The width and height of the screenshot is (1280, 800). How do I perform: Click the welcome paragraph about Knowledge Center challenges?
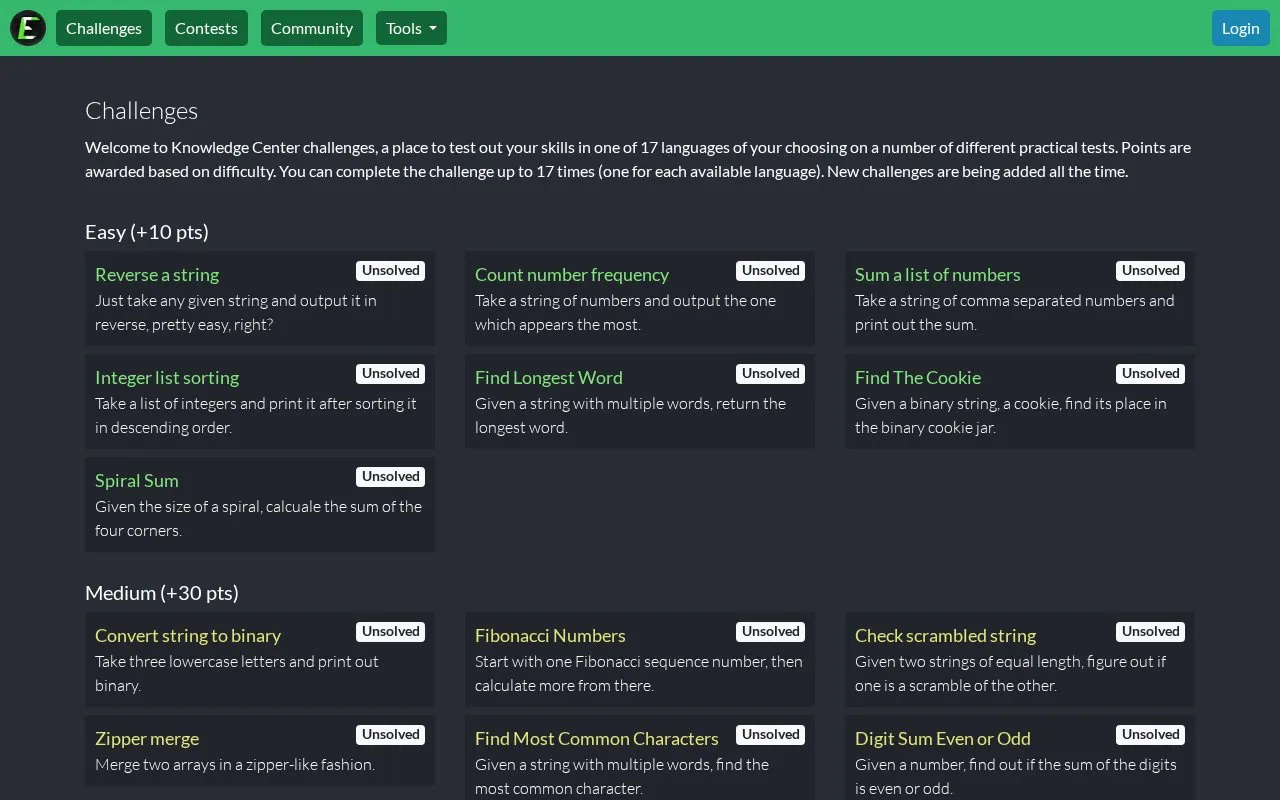[638, 159]
